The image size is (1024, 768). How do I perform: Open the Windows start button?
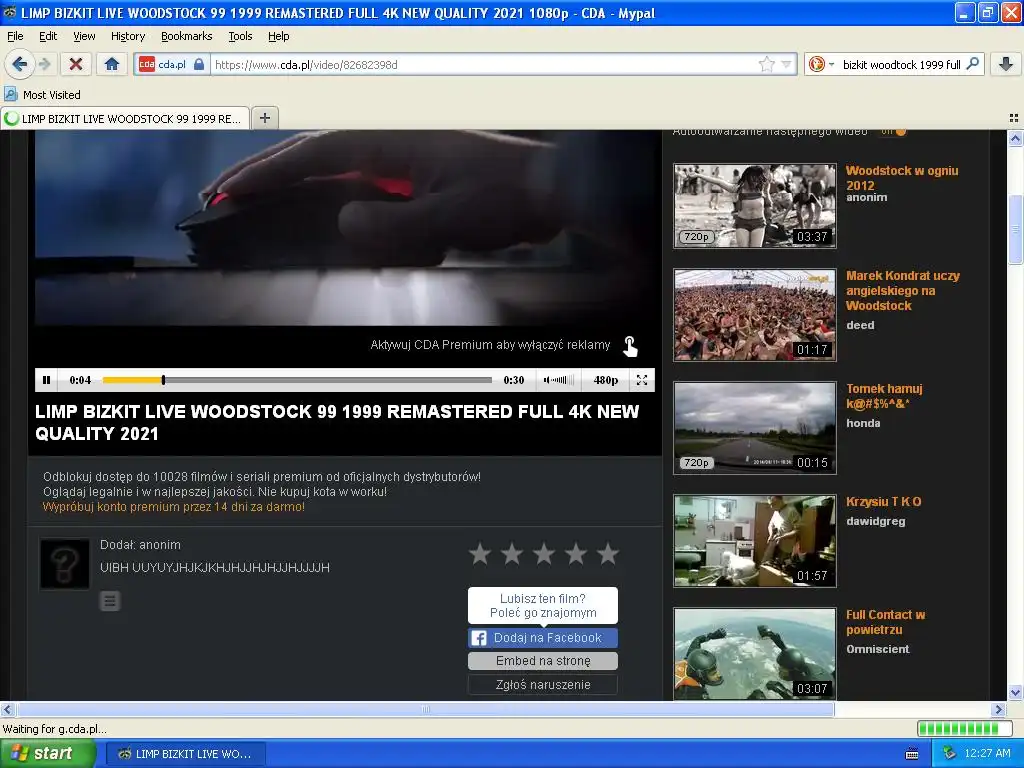point(47,754)
